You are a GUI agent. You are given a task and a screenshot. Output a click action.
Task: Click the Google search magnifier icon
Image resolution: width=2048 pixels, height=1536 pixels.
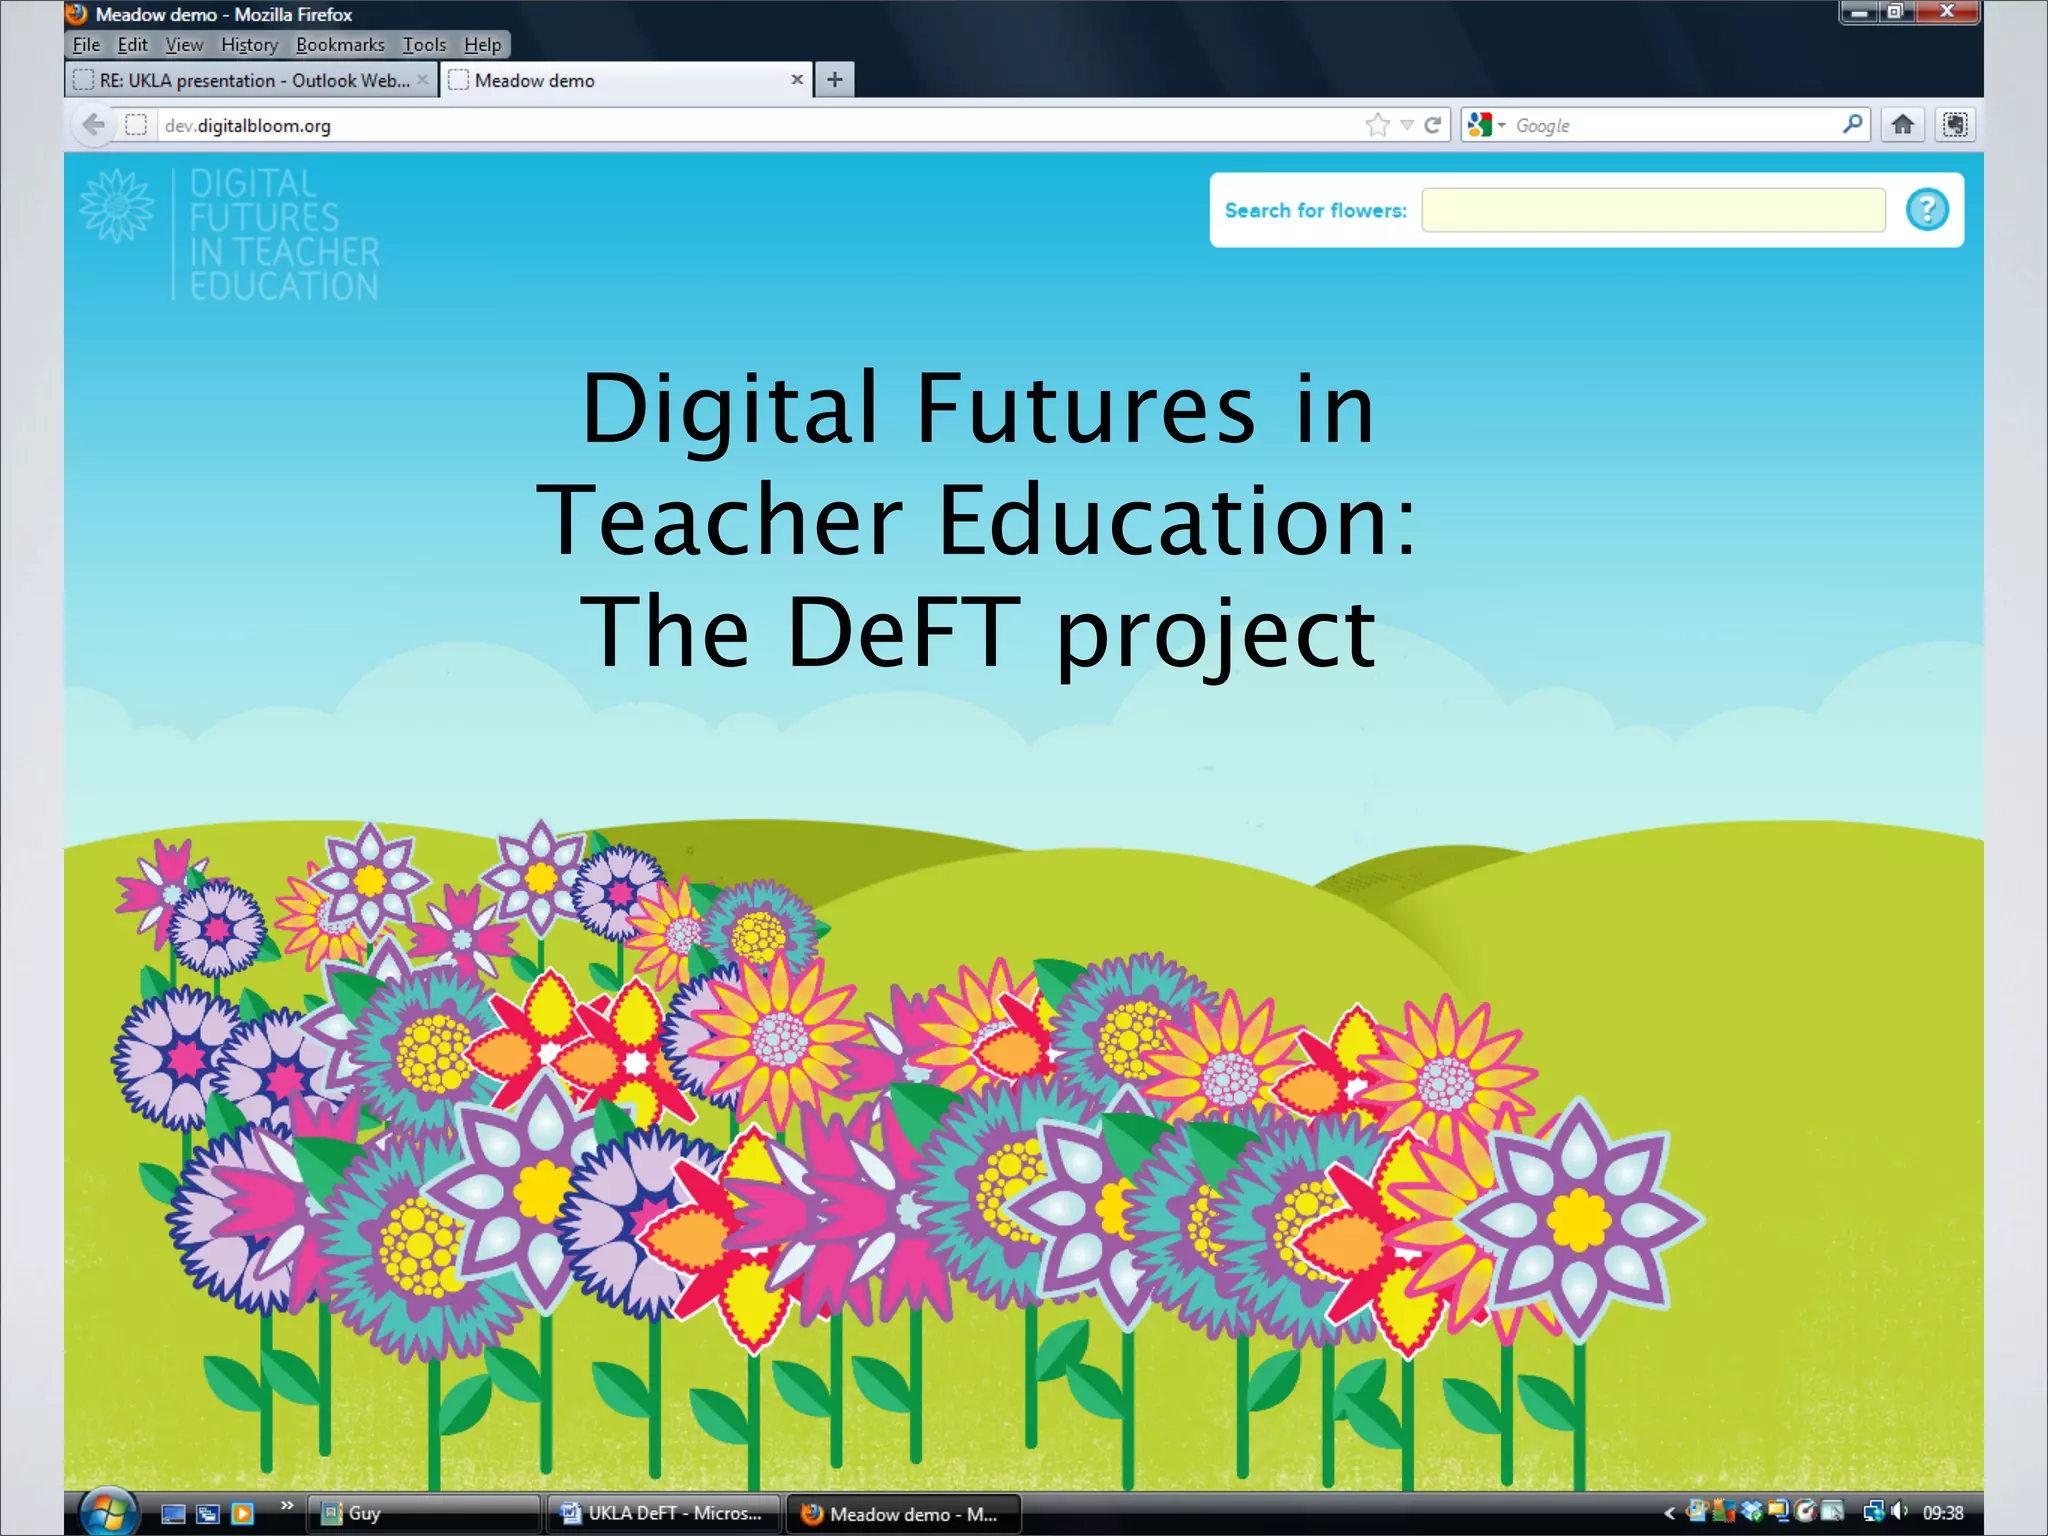[1852, 125]
